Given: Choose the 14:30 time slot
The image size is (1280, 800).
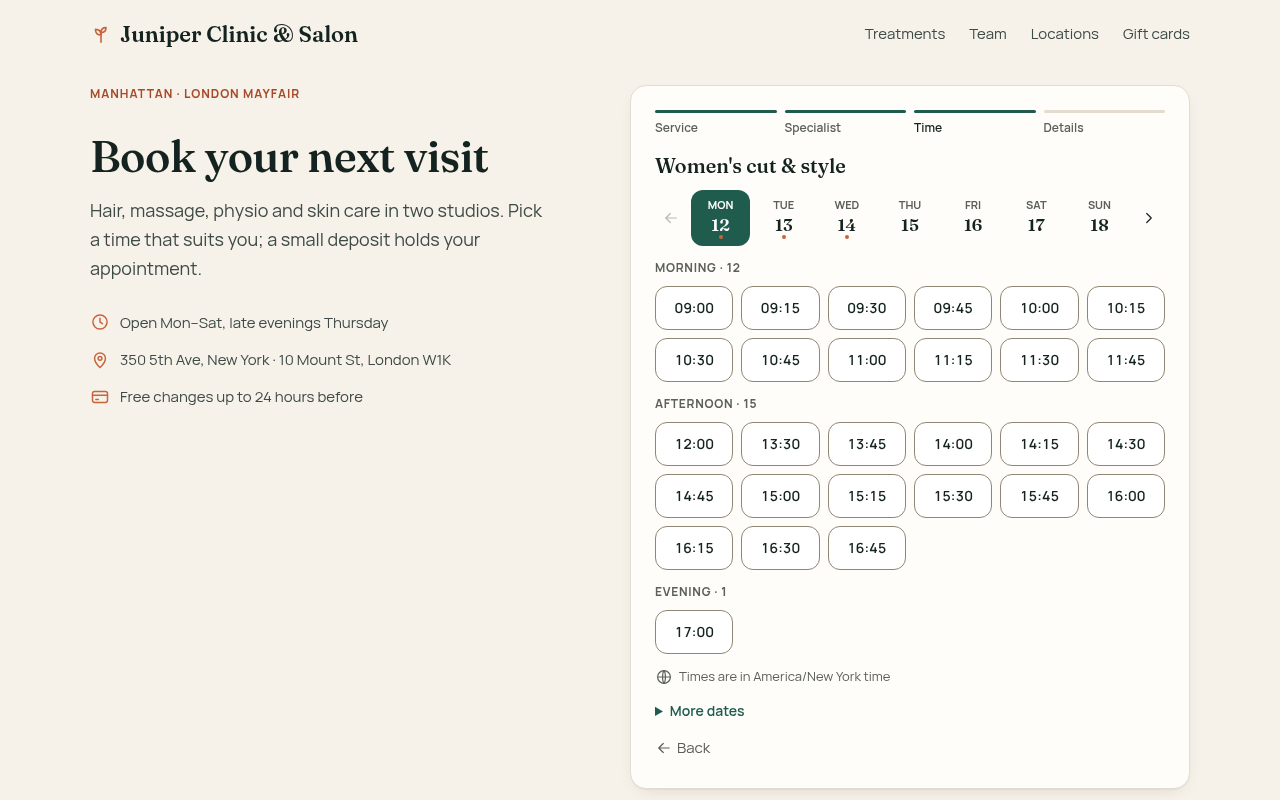Looking at the screenshot, I should pyautogui.click(x=1126, y=444).
